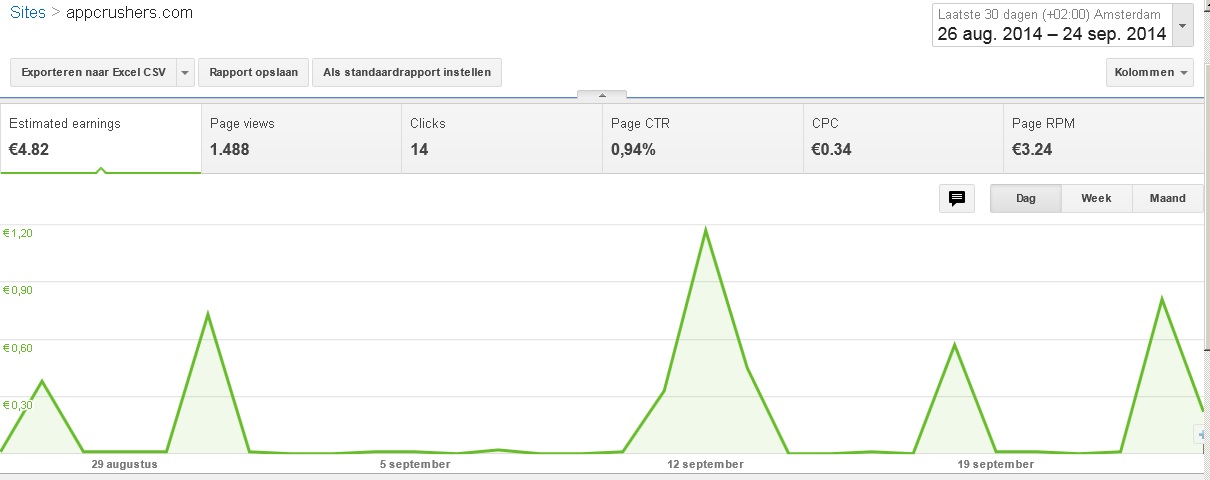Follow the Sites breadcrumb link
This screenshot has width=1210, height=480.
28,14
